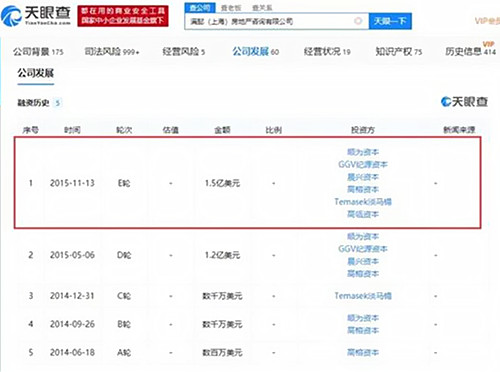The width and height of the screenshot is (500, 372).
Task: Open the 经营状况 19 section
Action: (x=327, y=52)
